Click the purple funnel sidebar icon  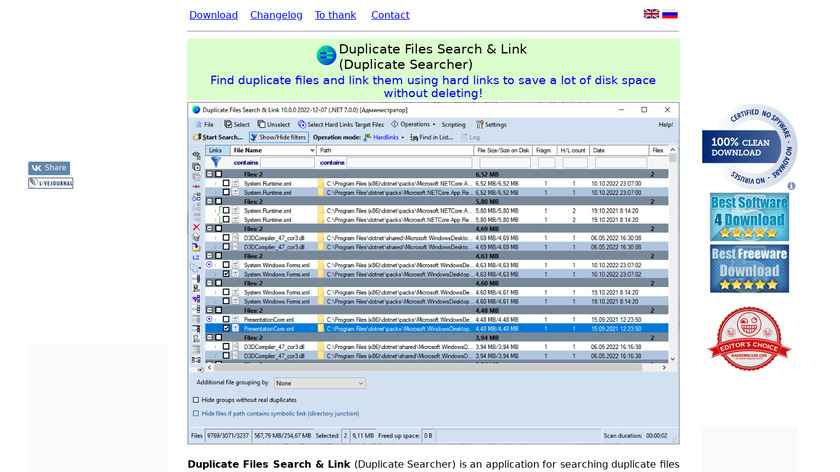[196, 299]
